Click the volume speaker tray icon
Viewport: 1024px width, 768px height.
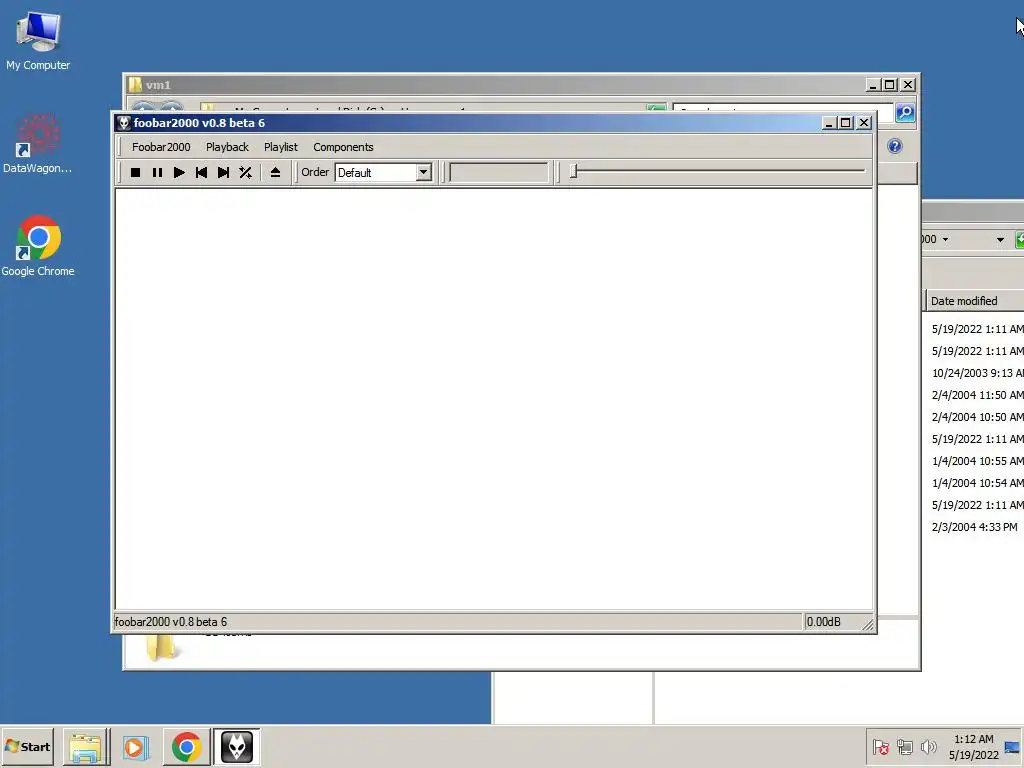point(928,747)
